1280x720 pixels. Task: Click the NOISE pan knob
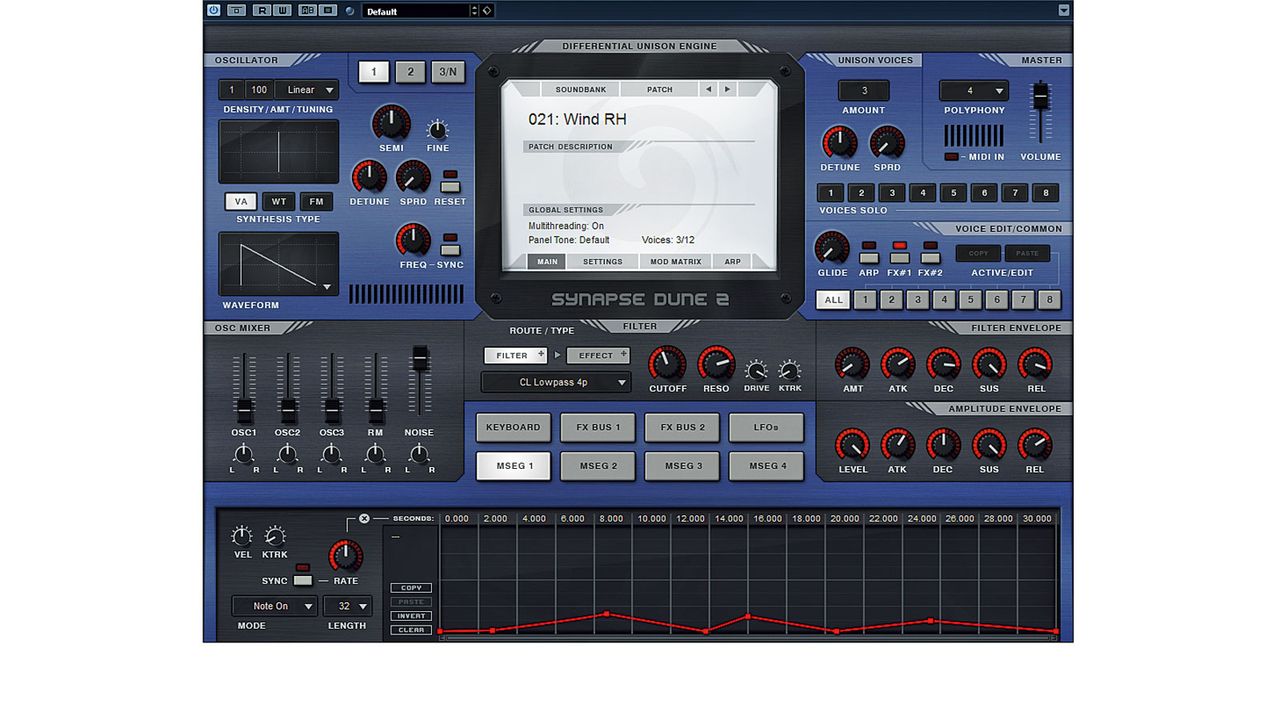419,455
